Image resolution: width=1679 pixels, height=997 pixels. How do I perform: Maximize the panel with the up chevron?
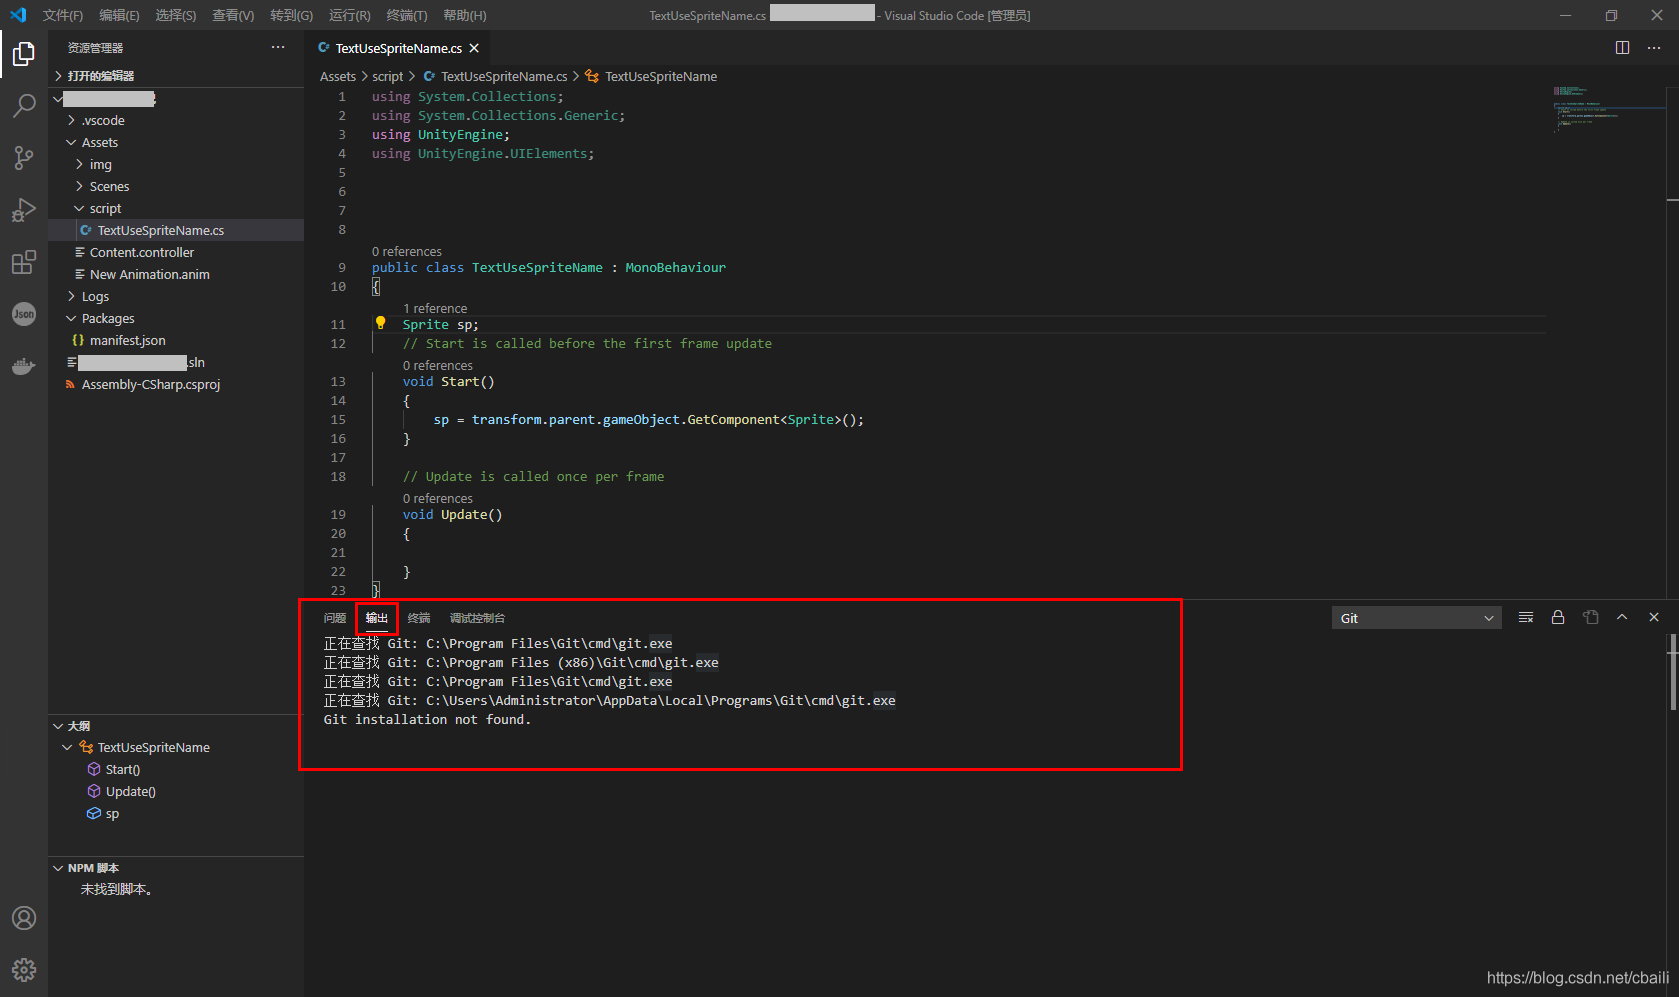click(x=1622, y=618)
